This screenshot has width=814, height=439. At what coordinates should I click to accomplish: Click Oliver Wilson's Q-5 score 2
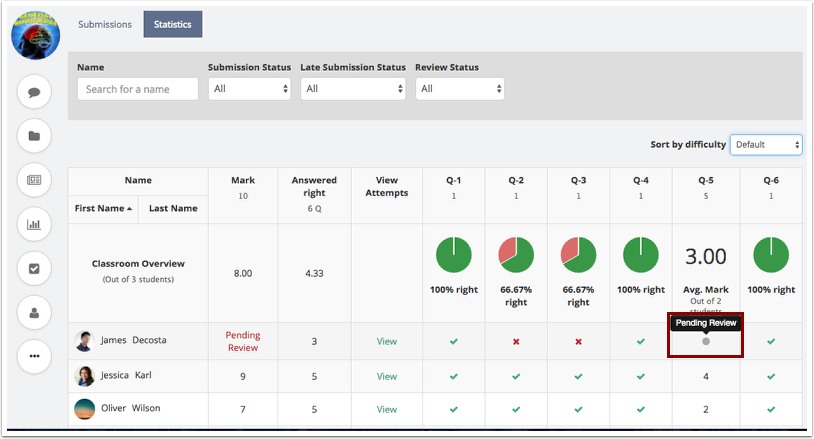click(x=706, y=409)
